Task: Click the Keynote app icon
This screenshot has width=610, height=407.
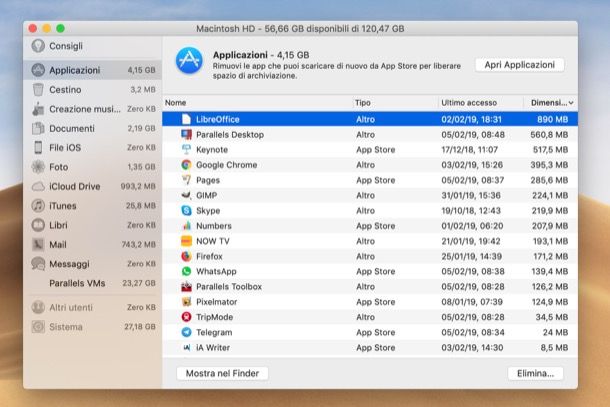Action: (x=186, y=149)
